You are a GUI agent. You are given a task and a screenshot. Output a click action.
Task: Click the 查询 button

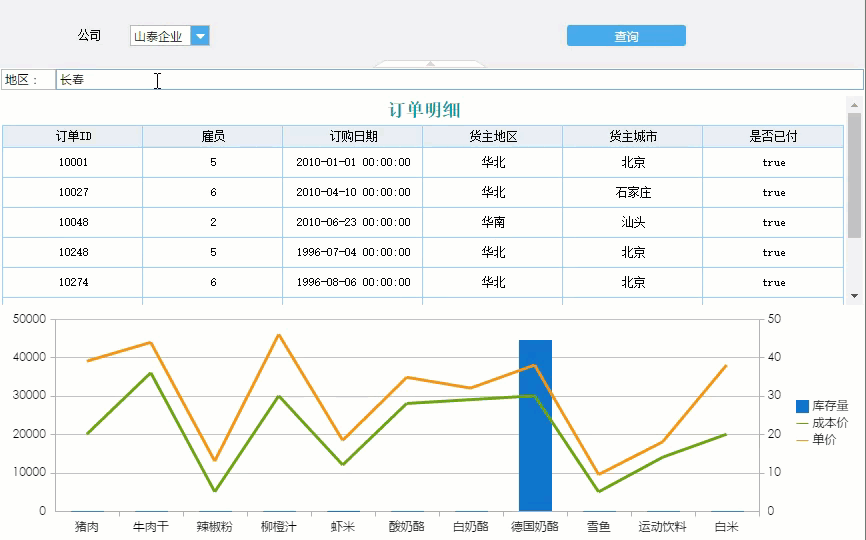[x=626, y=36]
